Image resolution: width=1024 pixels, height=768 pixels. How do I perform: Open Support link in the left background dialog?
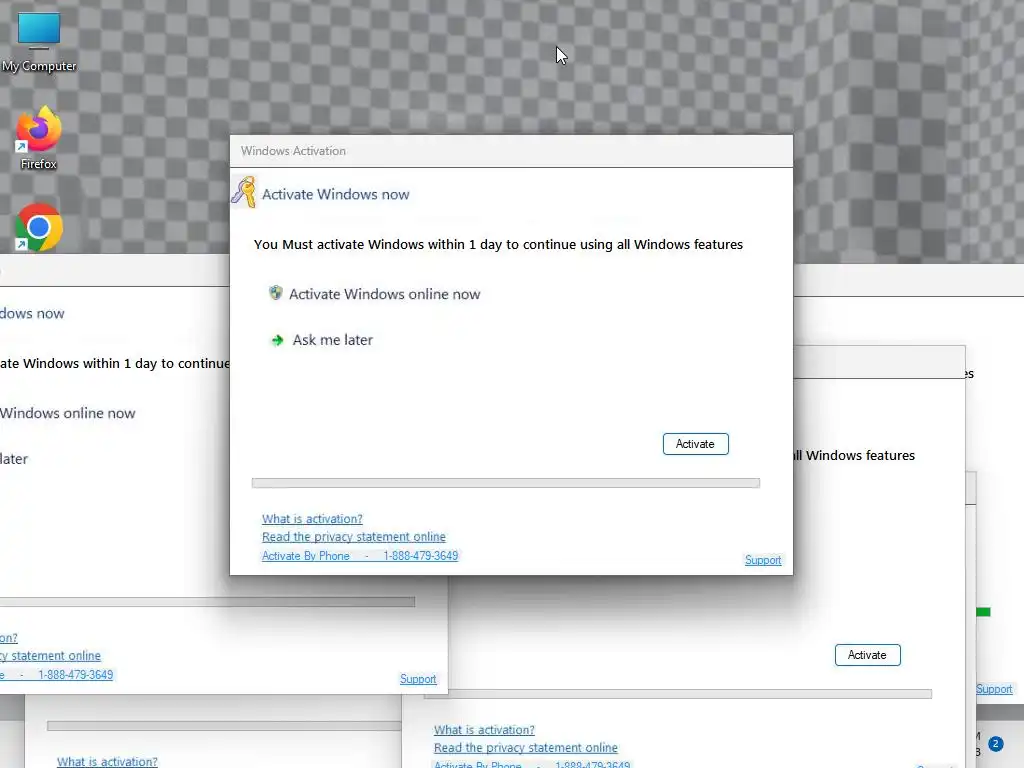pyautogui.click(x=418, y=679)
